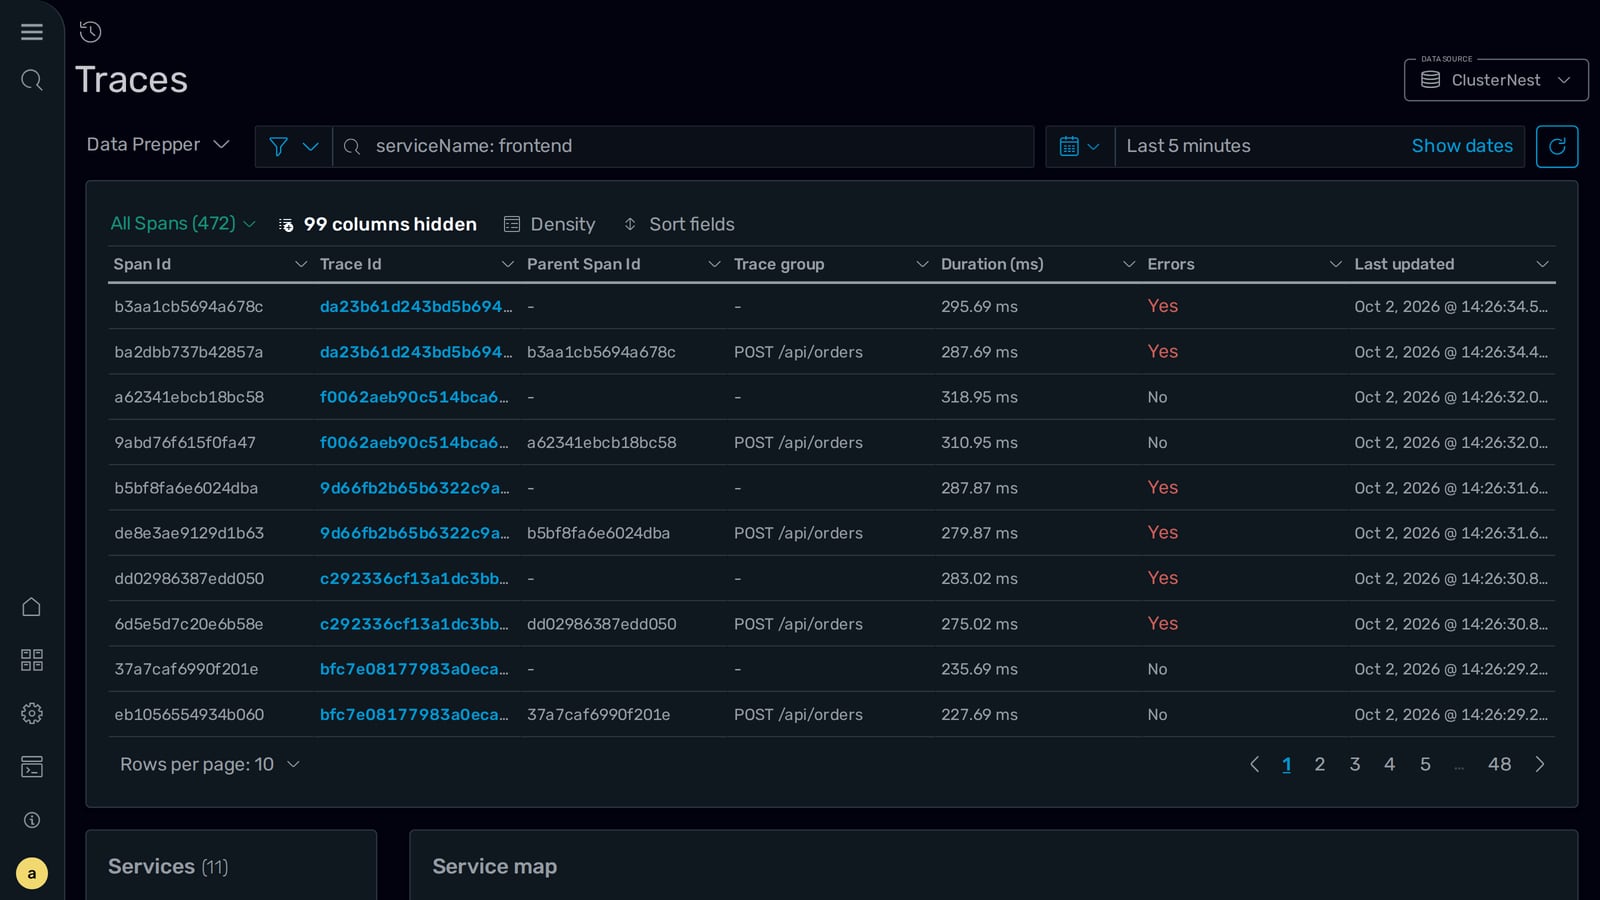Change Rows per page: 10 setting
Image resolution: width=1600 pixels, height=900 pixels.
(210, 764)
